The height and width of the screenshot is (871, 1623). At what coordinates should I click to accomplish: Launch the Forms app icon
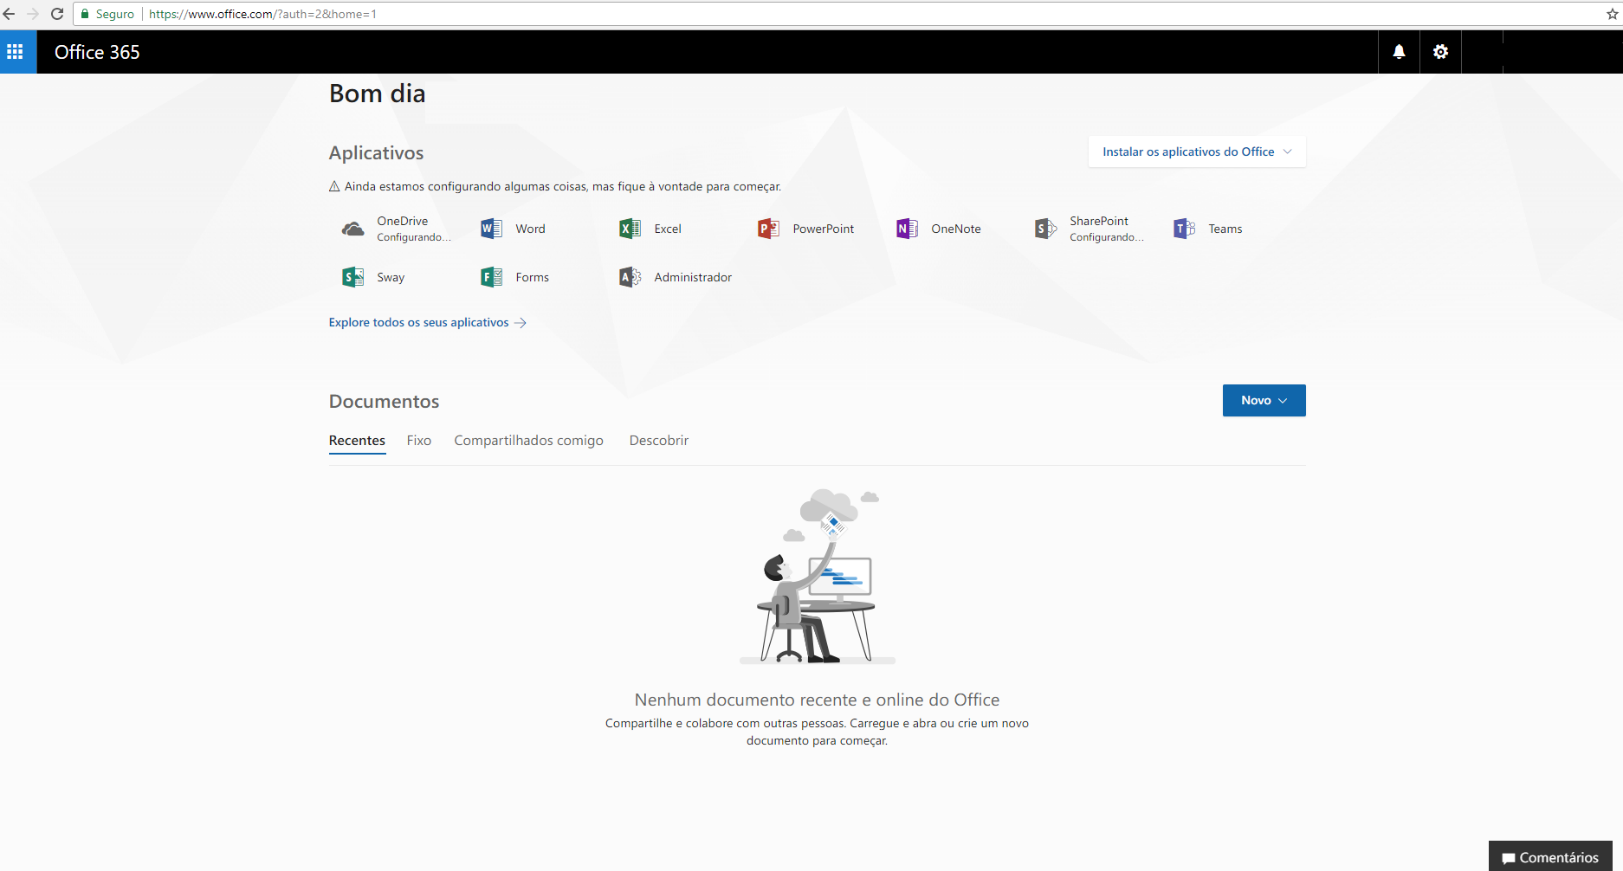[491, 277]
